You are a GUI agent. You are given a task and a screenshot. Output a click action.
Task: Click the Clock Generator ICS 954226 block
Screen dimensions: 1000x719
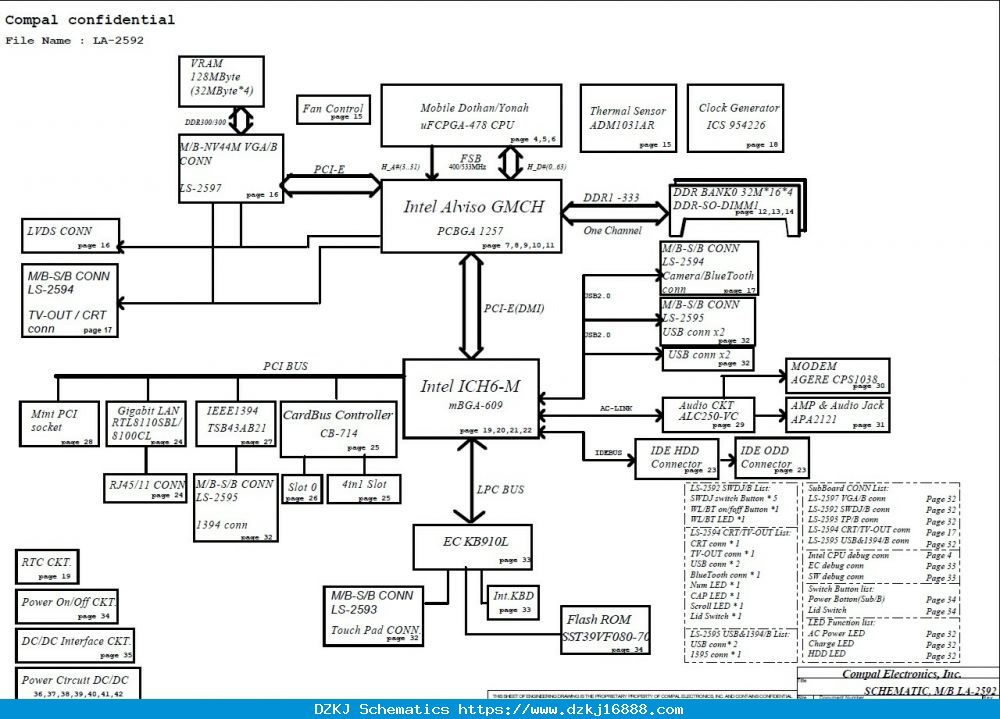pyautogui.click(x=735, y=118)
